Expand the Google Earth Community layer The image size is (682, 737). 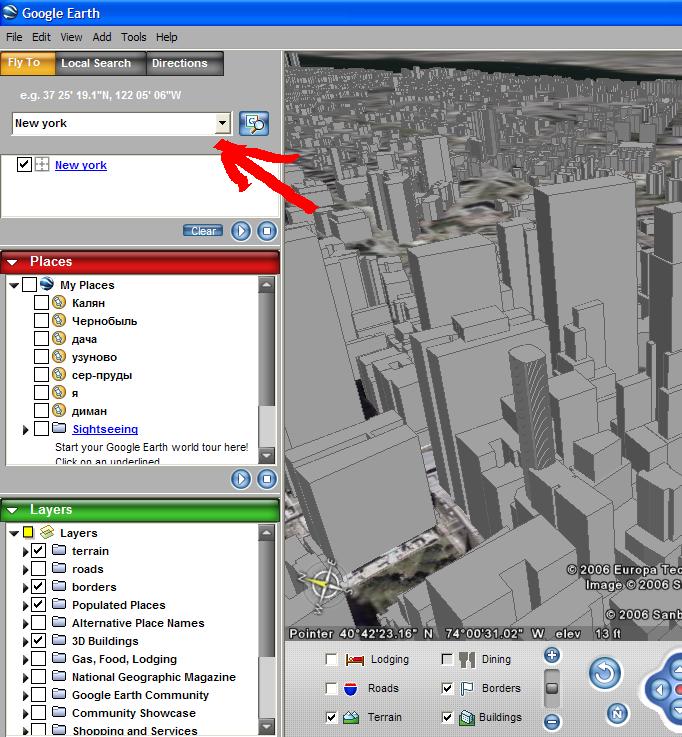tap(25, 696)
